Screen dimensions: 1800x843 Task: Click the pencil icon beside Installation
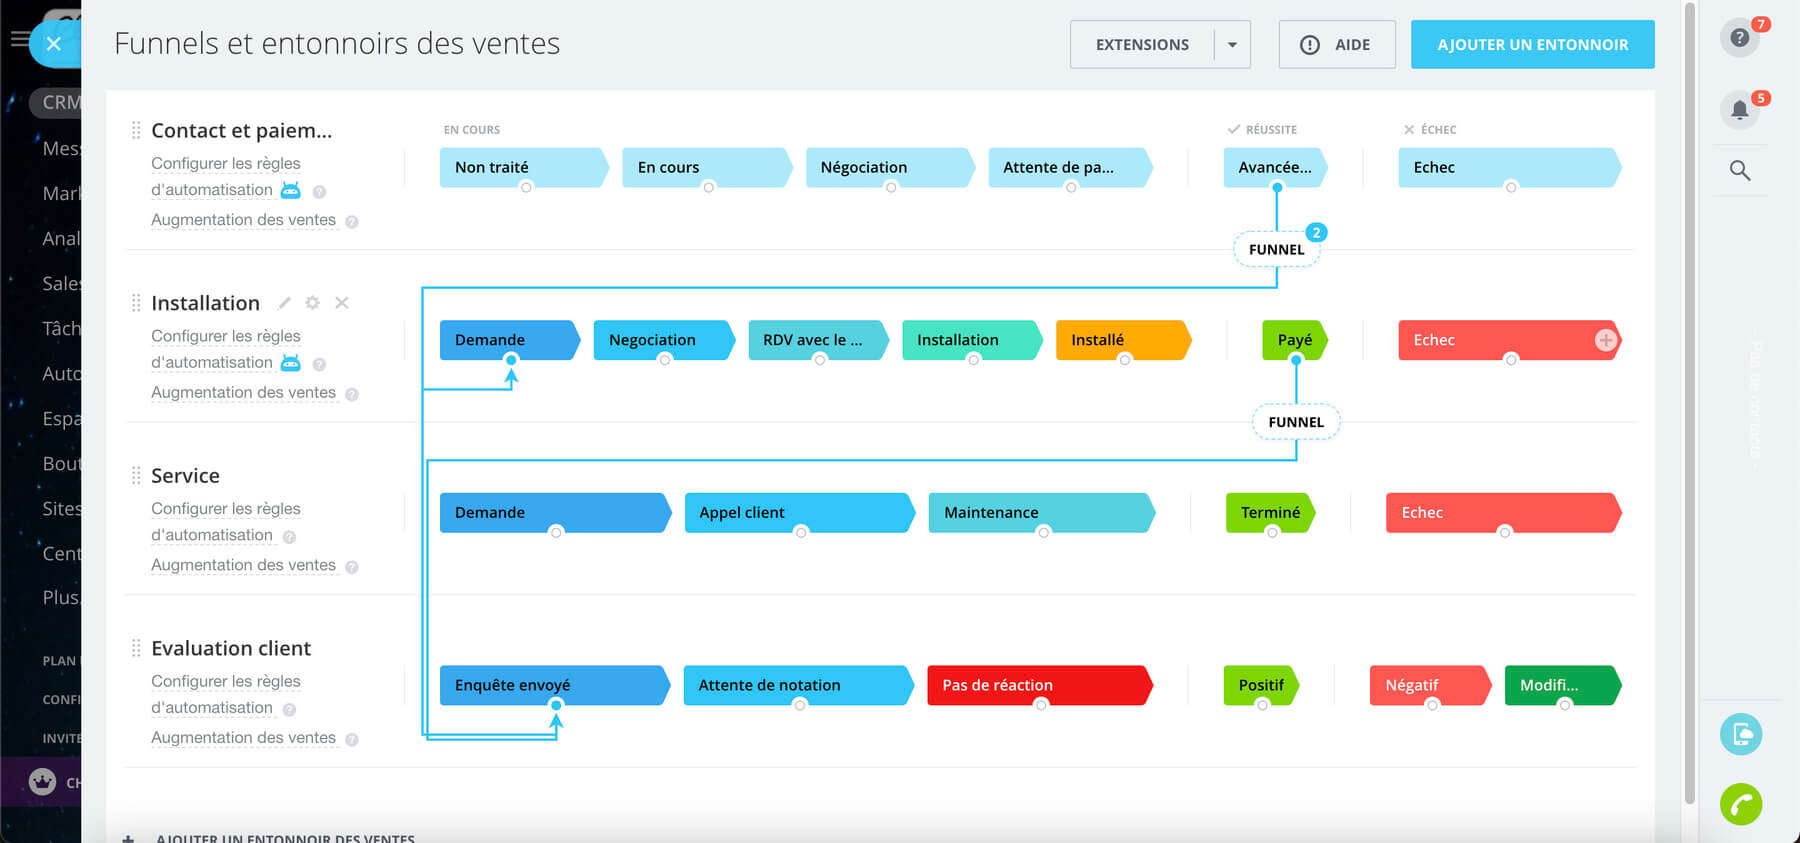click(284, 303)
